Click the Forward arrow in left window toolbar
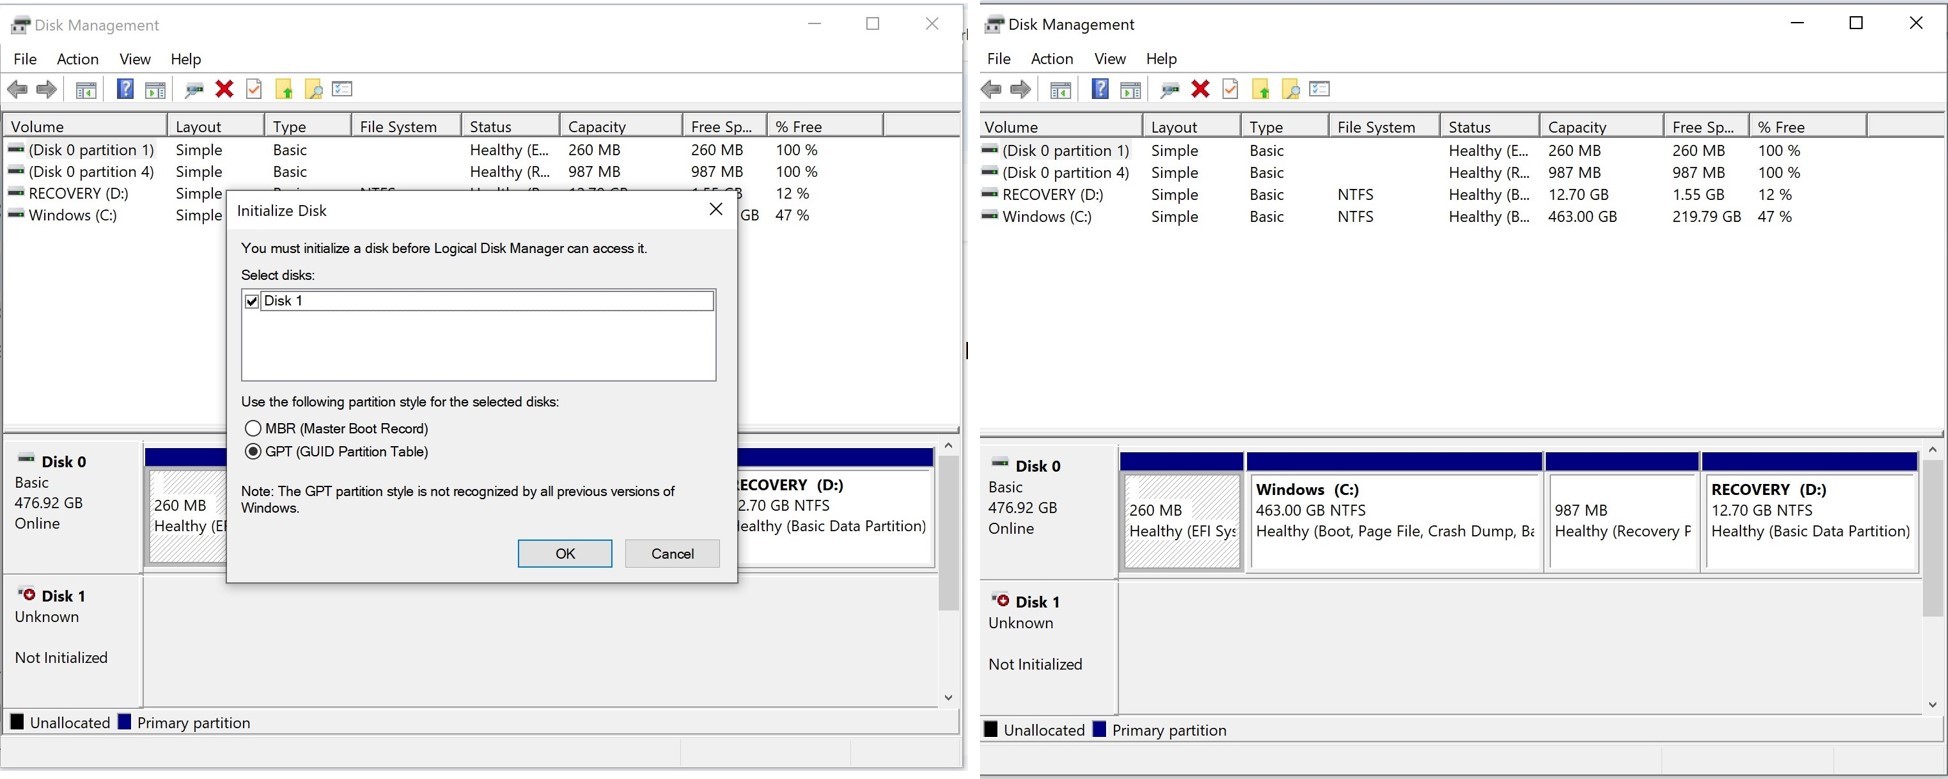Screen dimensions: 1948x779 (x=46, y=90)
